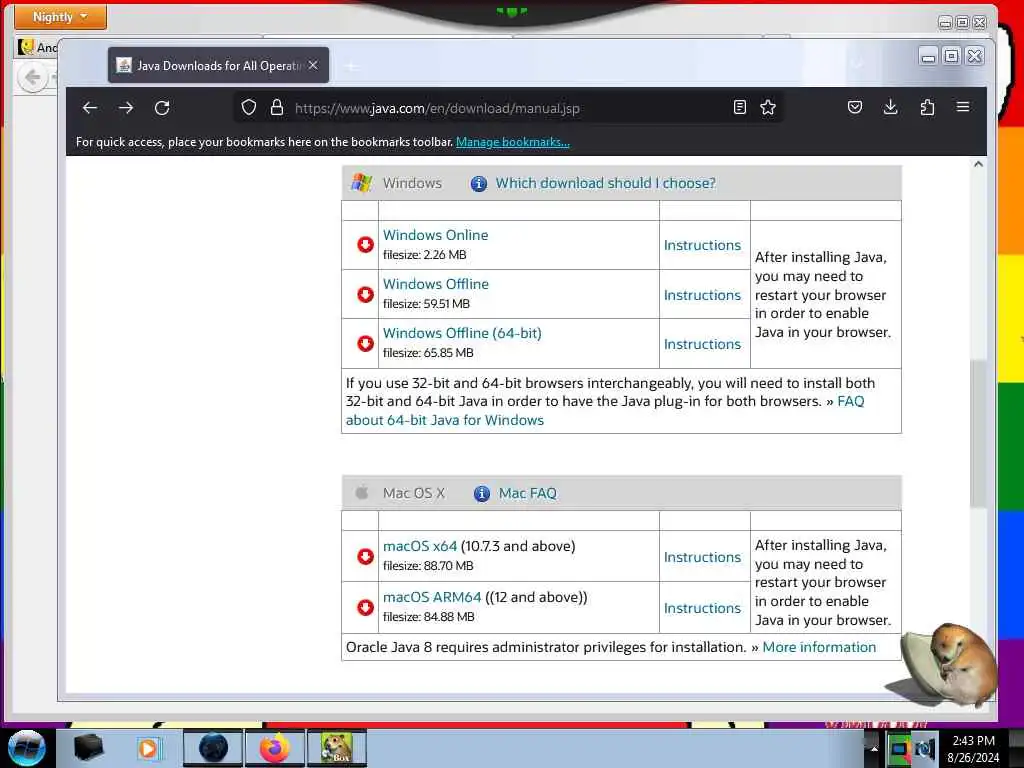Screen dimensions: 1024x768
Task: Open list all tabs chevron
Action: tap(857, 63)
